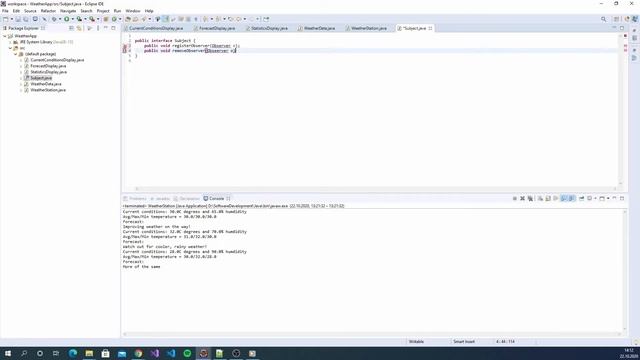
Task: Open the Run button dropdown arrow
Action: coord(72,19)
